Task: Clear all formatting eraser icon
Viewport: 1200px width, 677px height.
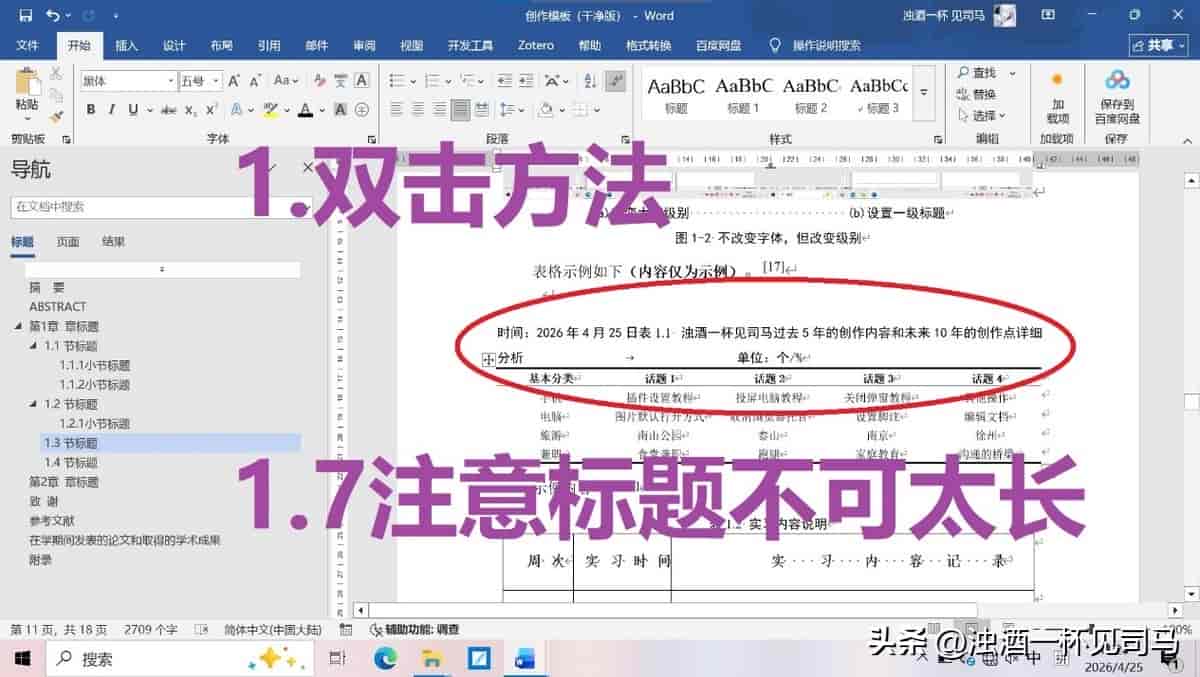Action: 322,81
